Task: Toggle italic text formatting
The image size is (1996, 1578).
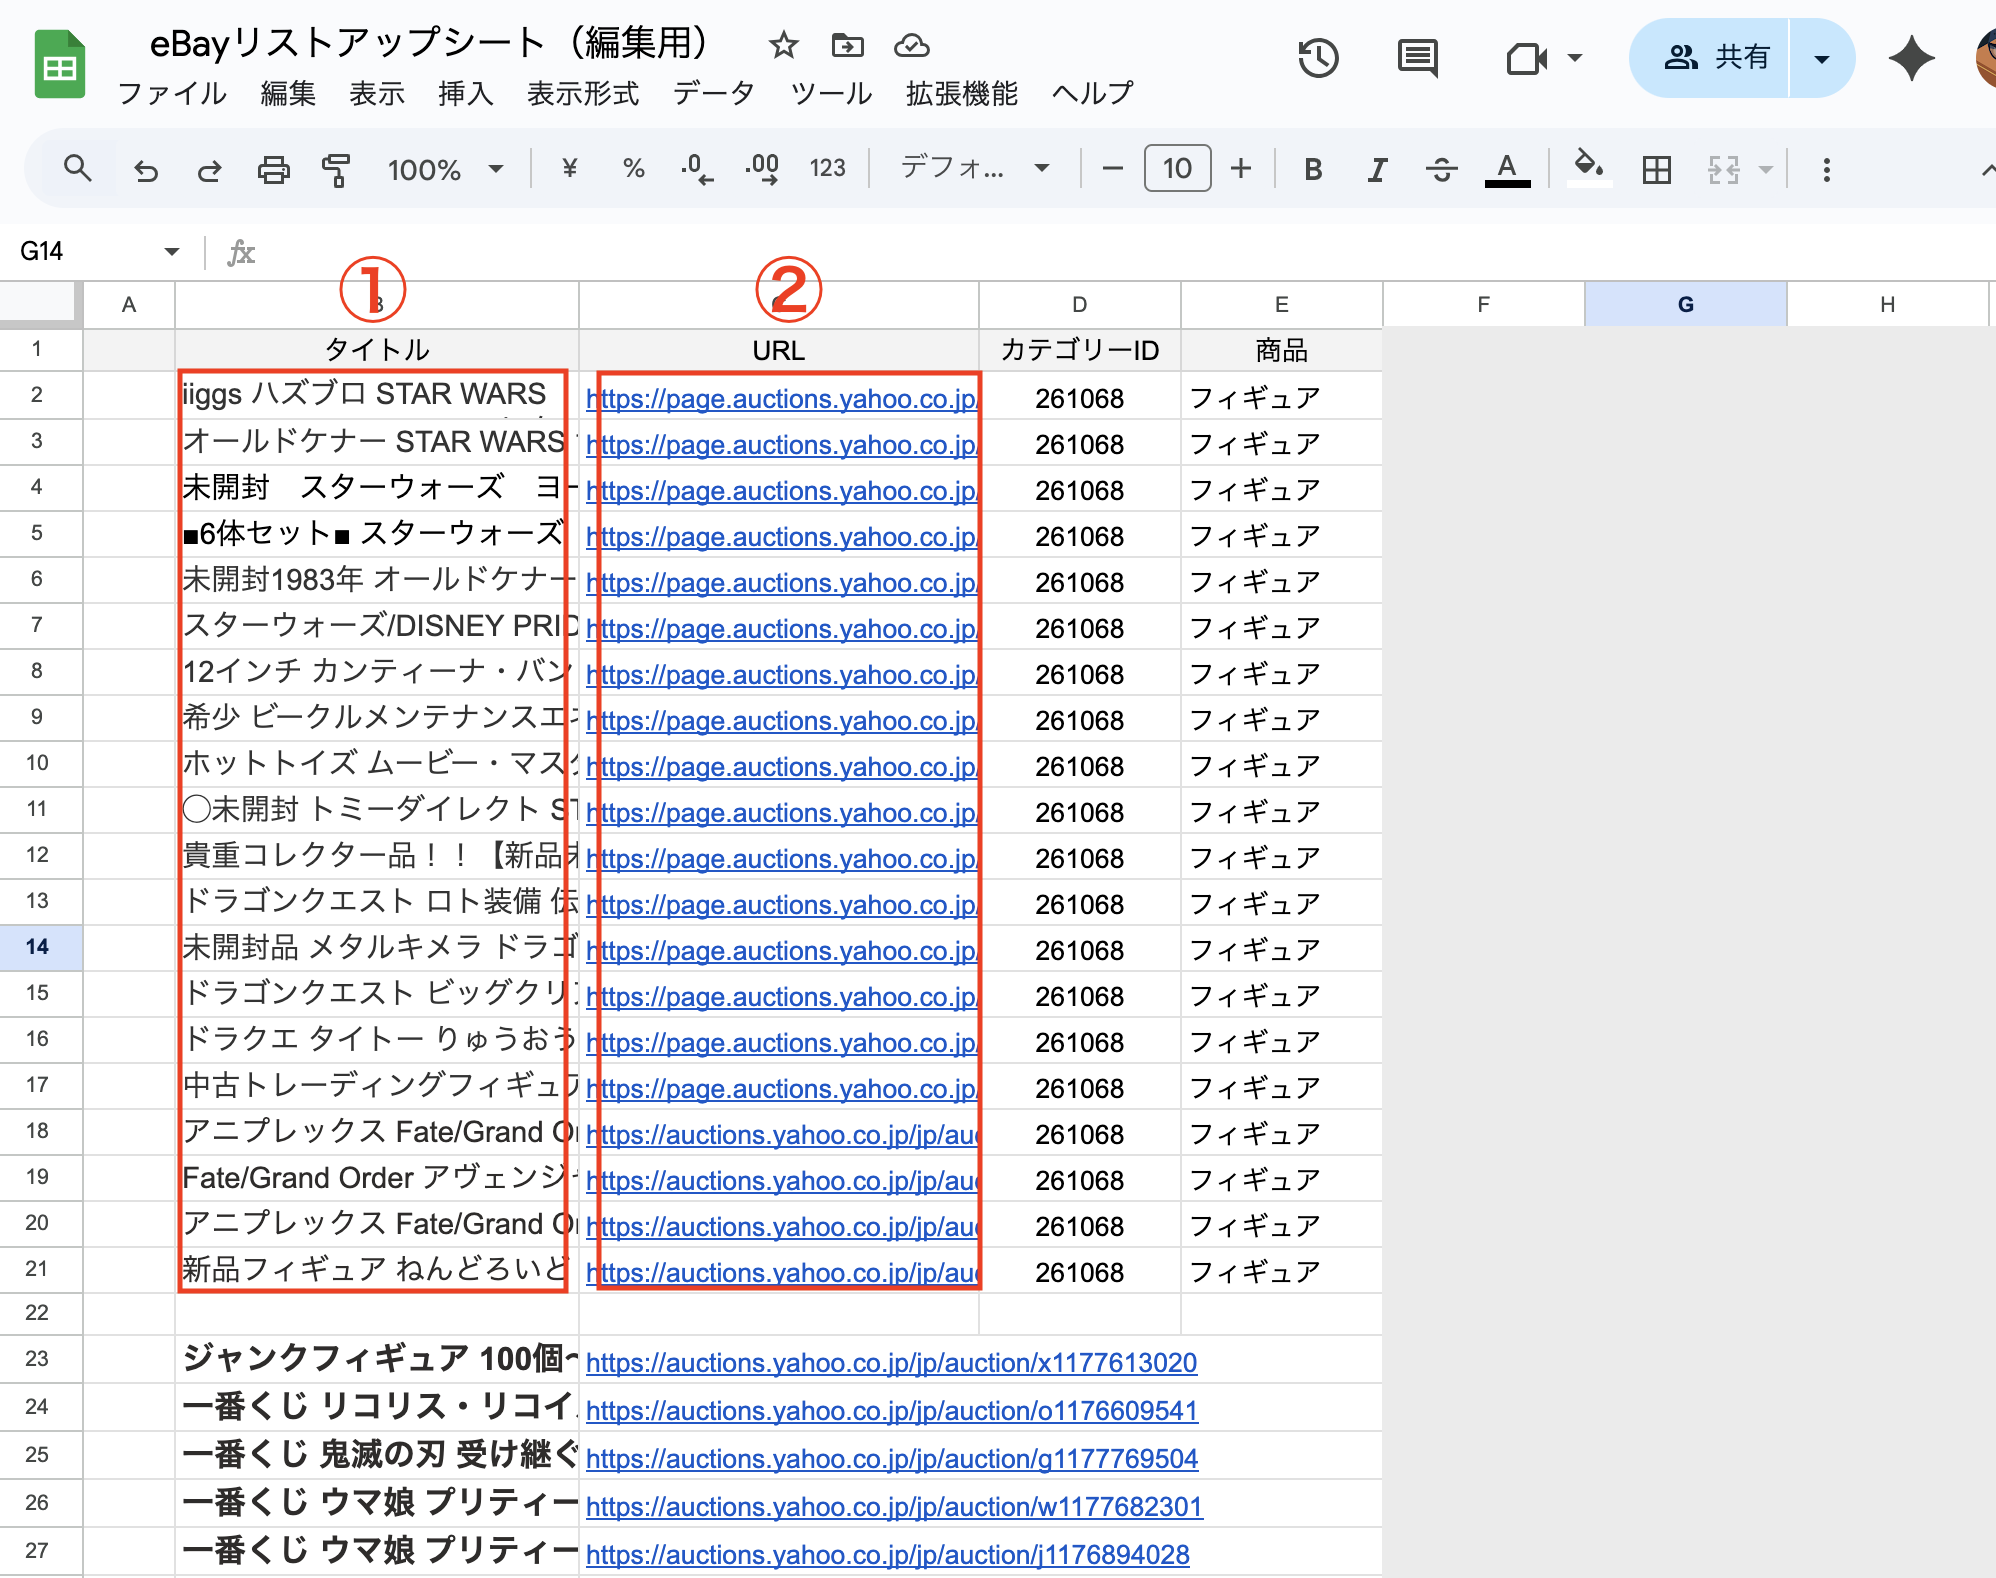Action: coord(1377,170)
